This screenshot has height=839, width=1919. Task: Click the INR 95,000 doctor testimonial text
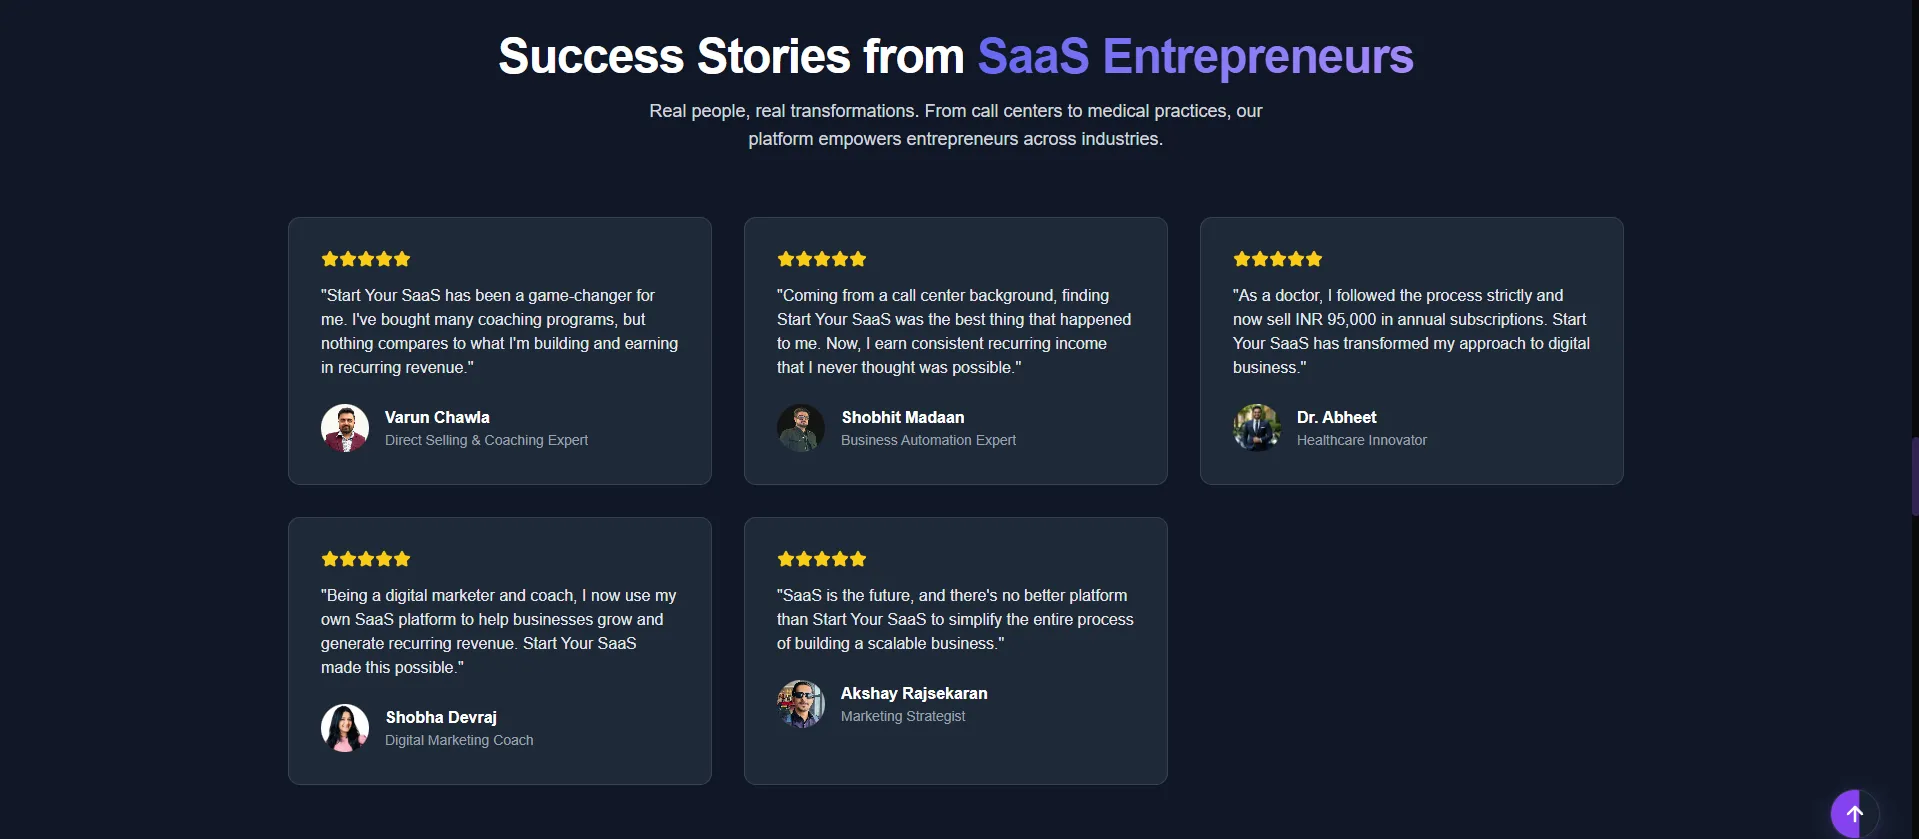(x=1410, y=331)
